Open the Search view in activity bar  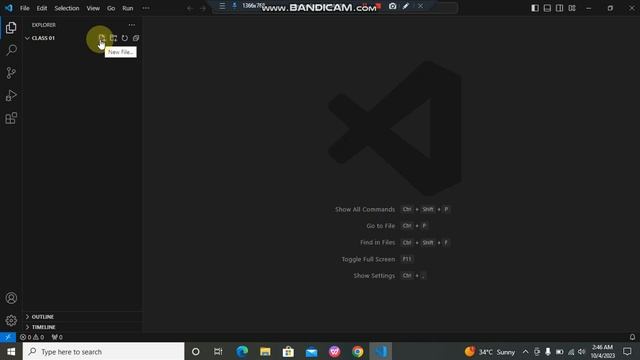(11, 50)
